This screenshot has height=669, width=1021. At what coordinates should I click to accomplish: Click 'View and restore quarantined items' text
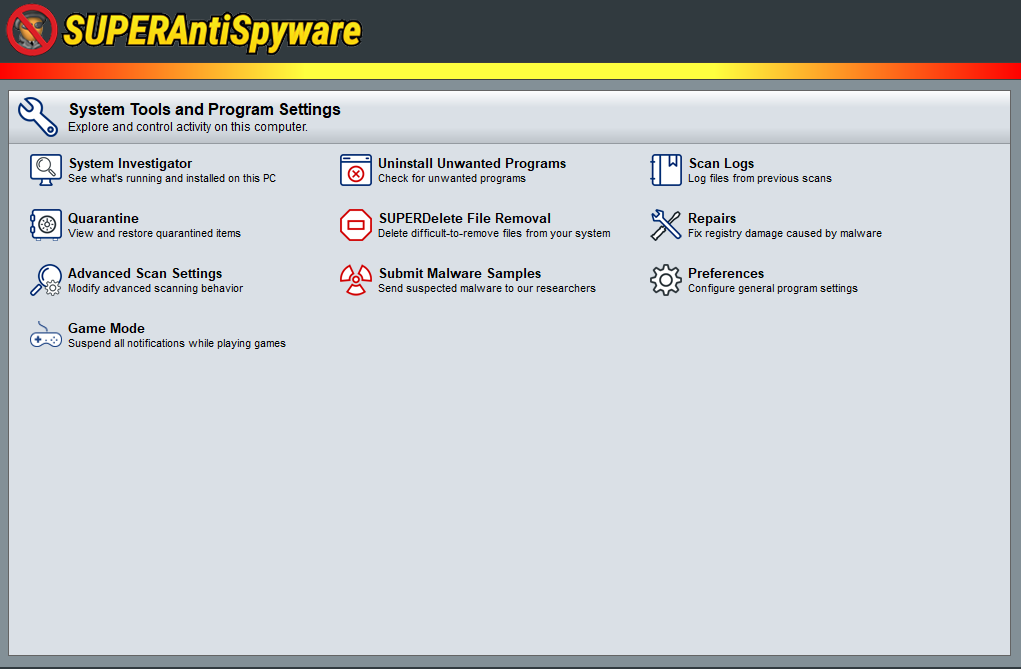tap(154, 233)
